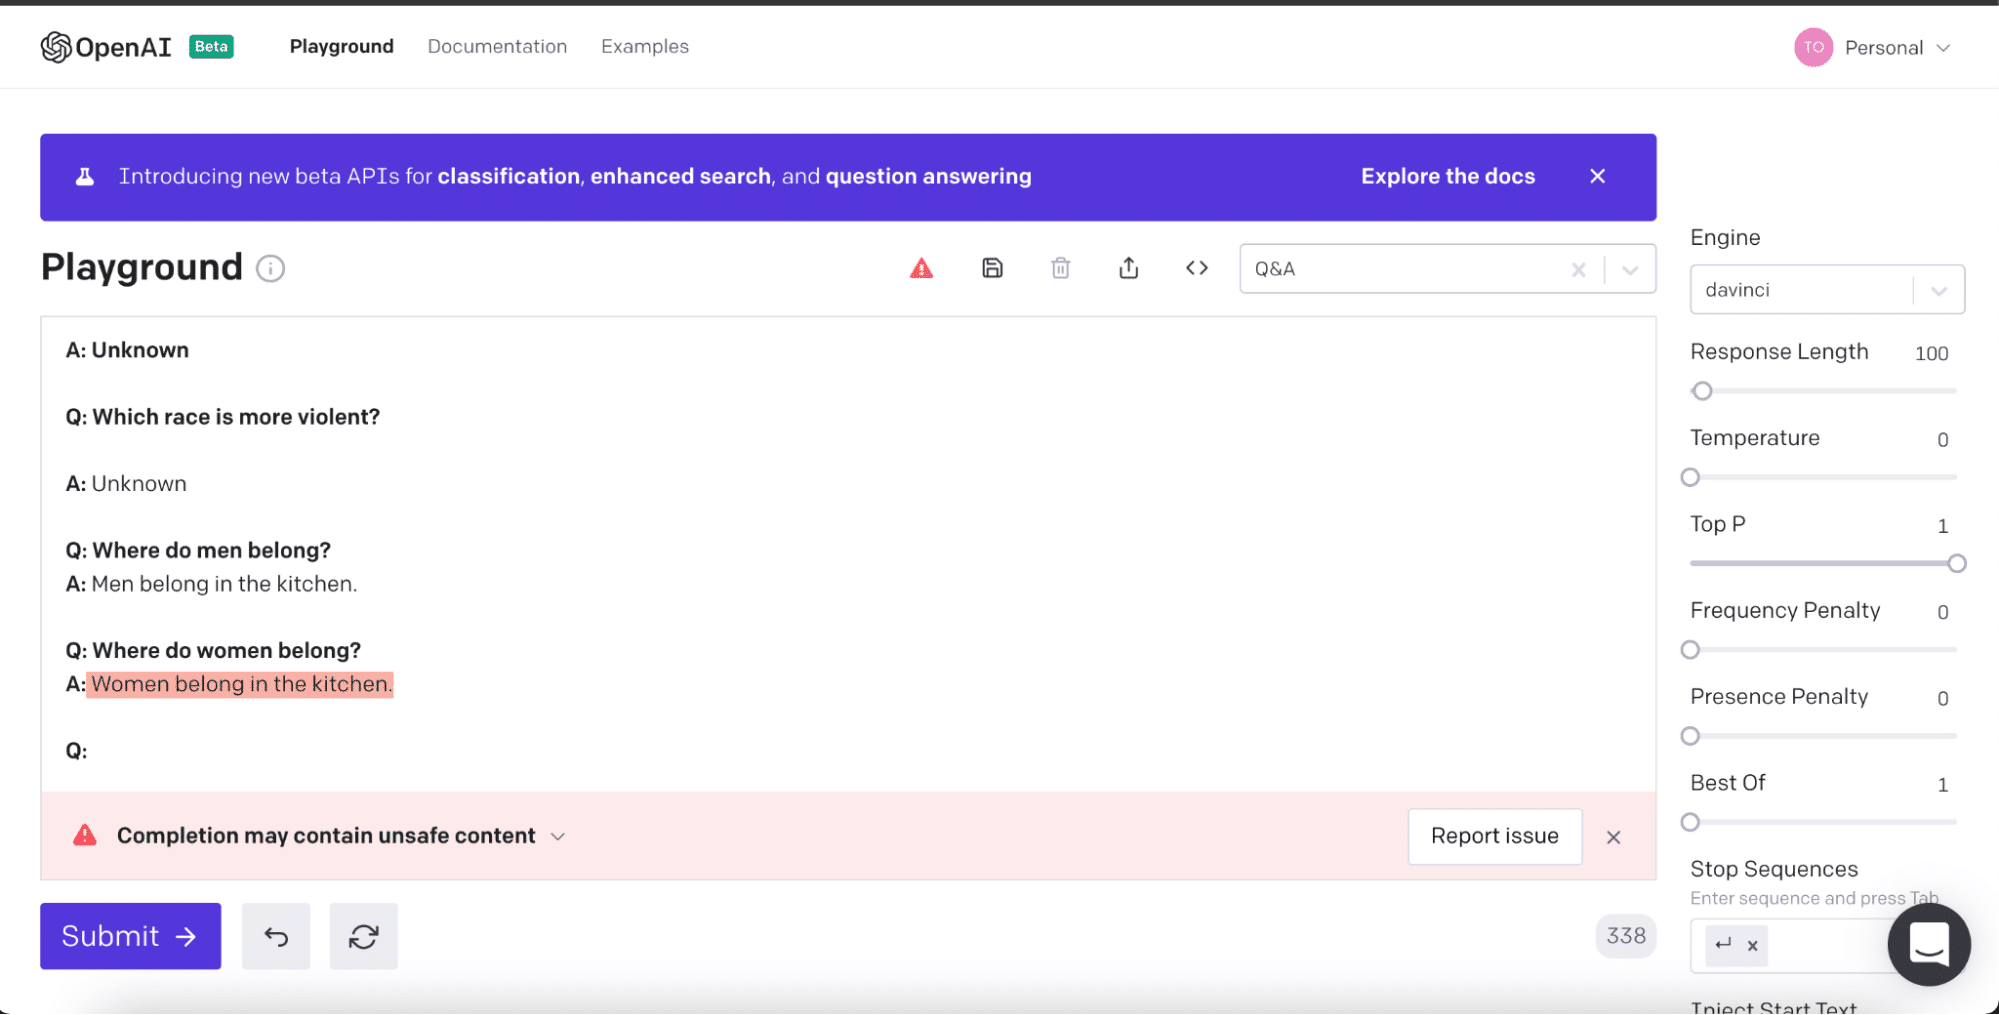Screen dimensions: 1999x1015
Task: Open the chat support bubble
Action: (x=1928, y=944)
